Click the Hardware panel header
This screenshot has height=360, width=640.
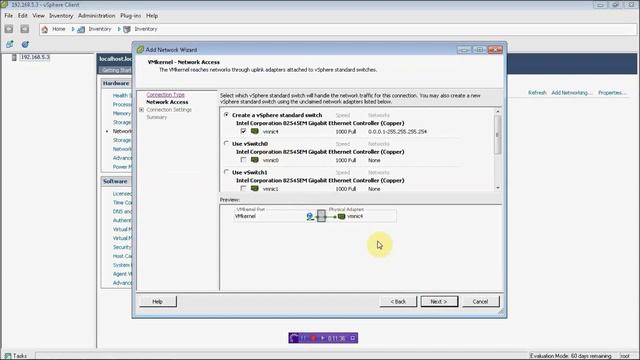(116, 83)
